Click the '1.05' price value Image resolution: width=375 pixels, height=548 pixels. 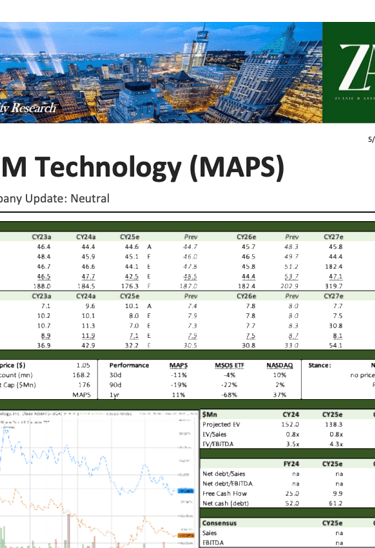[x=83, y=365]
